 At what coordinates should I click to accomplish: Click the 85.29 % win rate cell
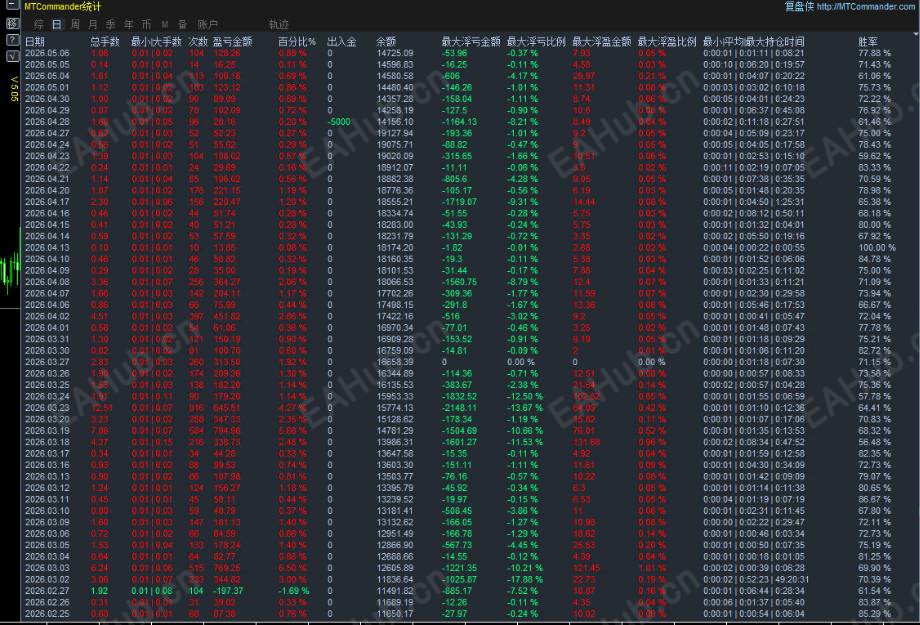click(874, 614)
